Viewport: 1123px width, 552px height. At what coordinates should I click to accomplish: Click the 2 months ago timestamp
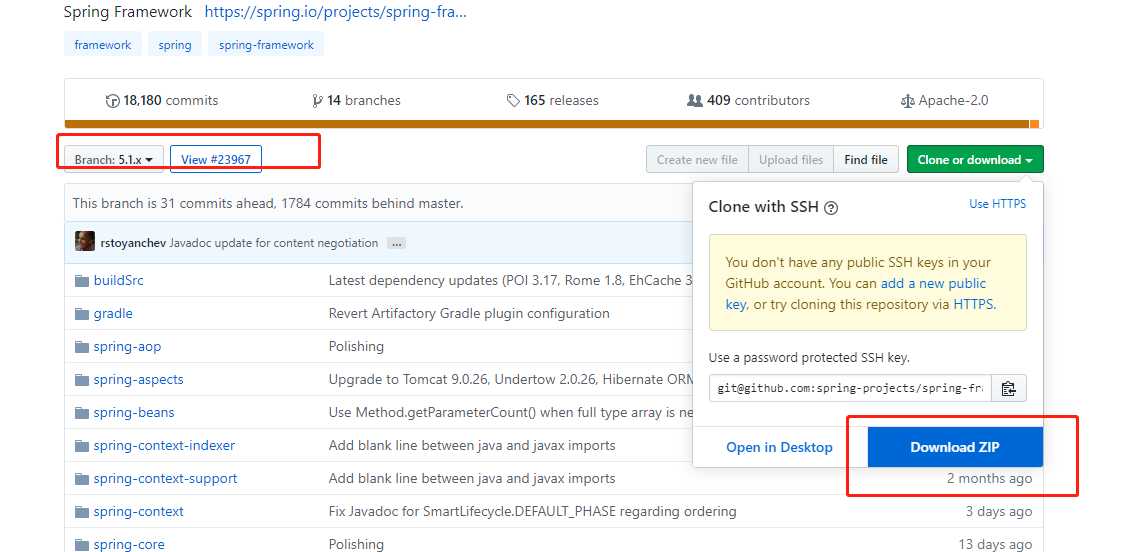(x=990, y=478)
